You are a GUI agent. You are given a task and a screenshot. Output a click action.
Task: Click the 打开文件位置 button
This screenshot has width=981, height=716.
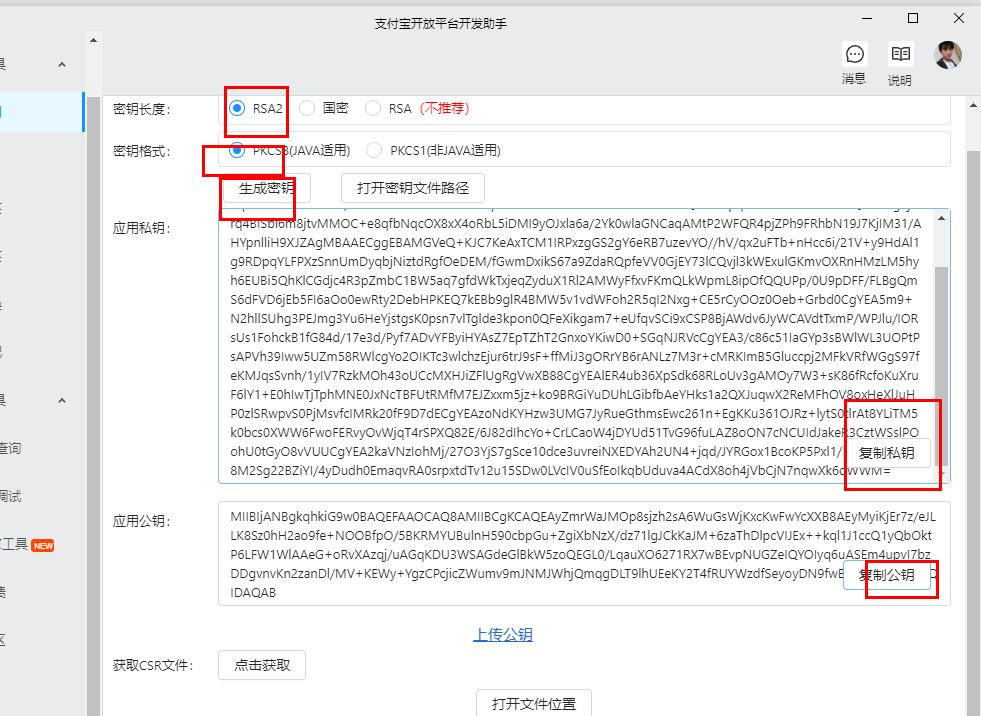tap(534, 703)
